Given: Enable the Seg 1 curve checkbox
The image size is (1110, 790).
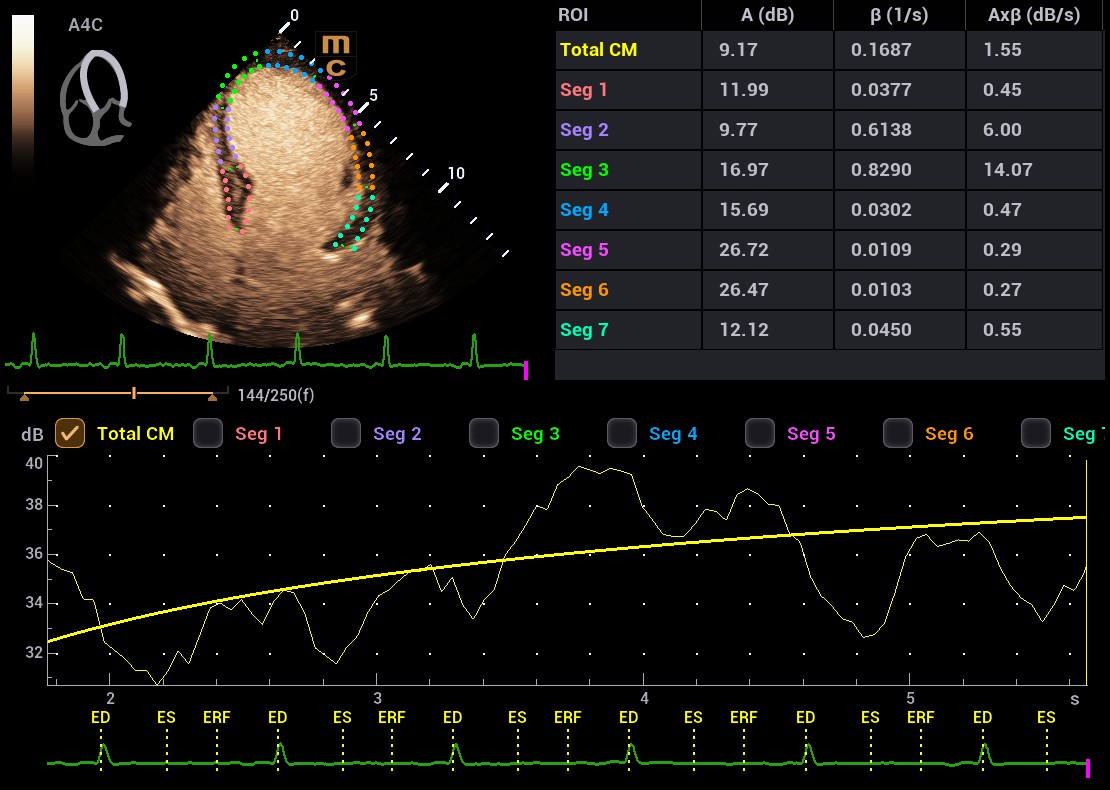Looking at the screenshot, I should click(208, 433).
